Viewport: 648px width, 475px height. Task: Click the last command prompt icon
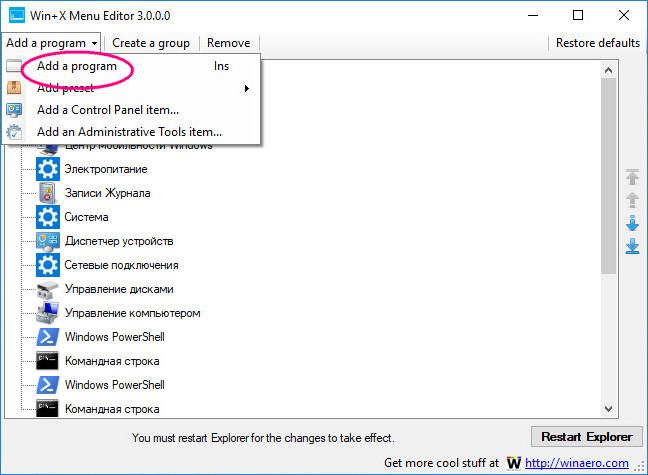click(47, 408)
